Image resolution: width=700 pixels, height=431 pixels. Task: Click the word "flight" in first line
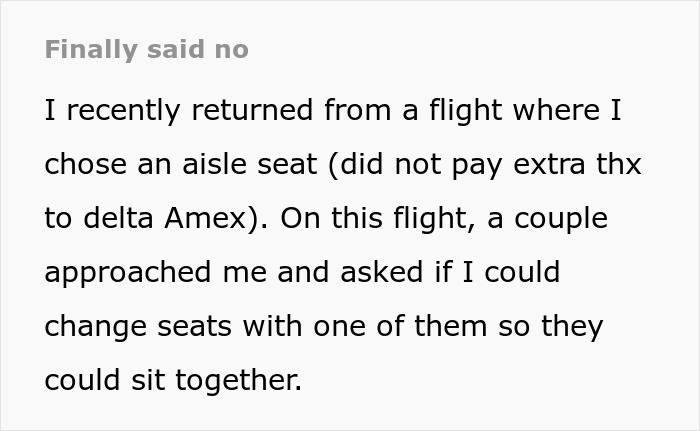[x=457, y=110]
